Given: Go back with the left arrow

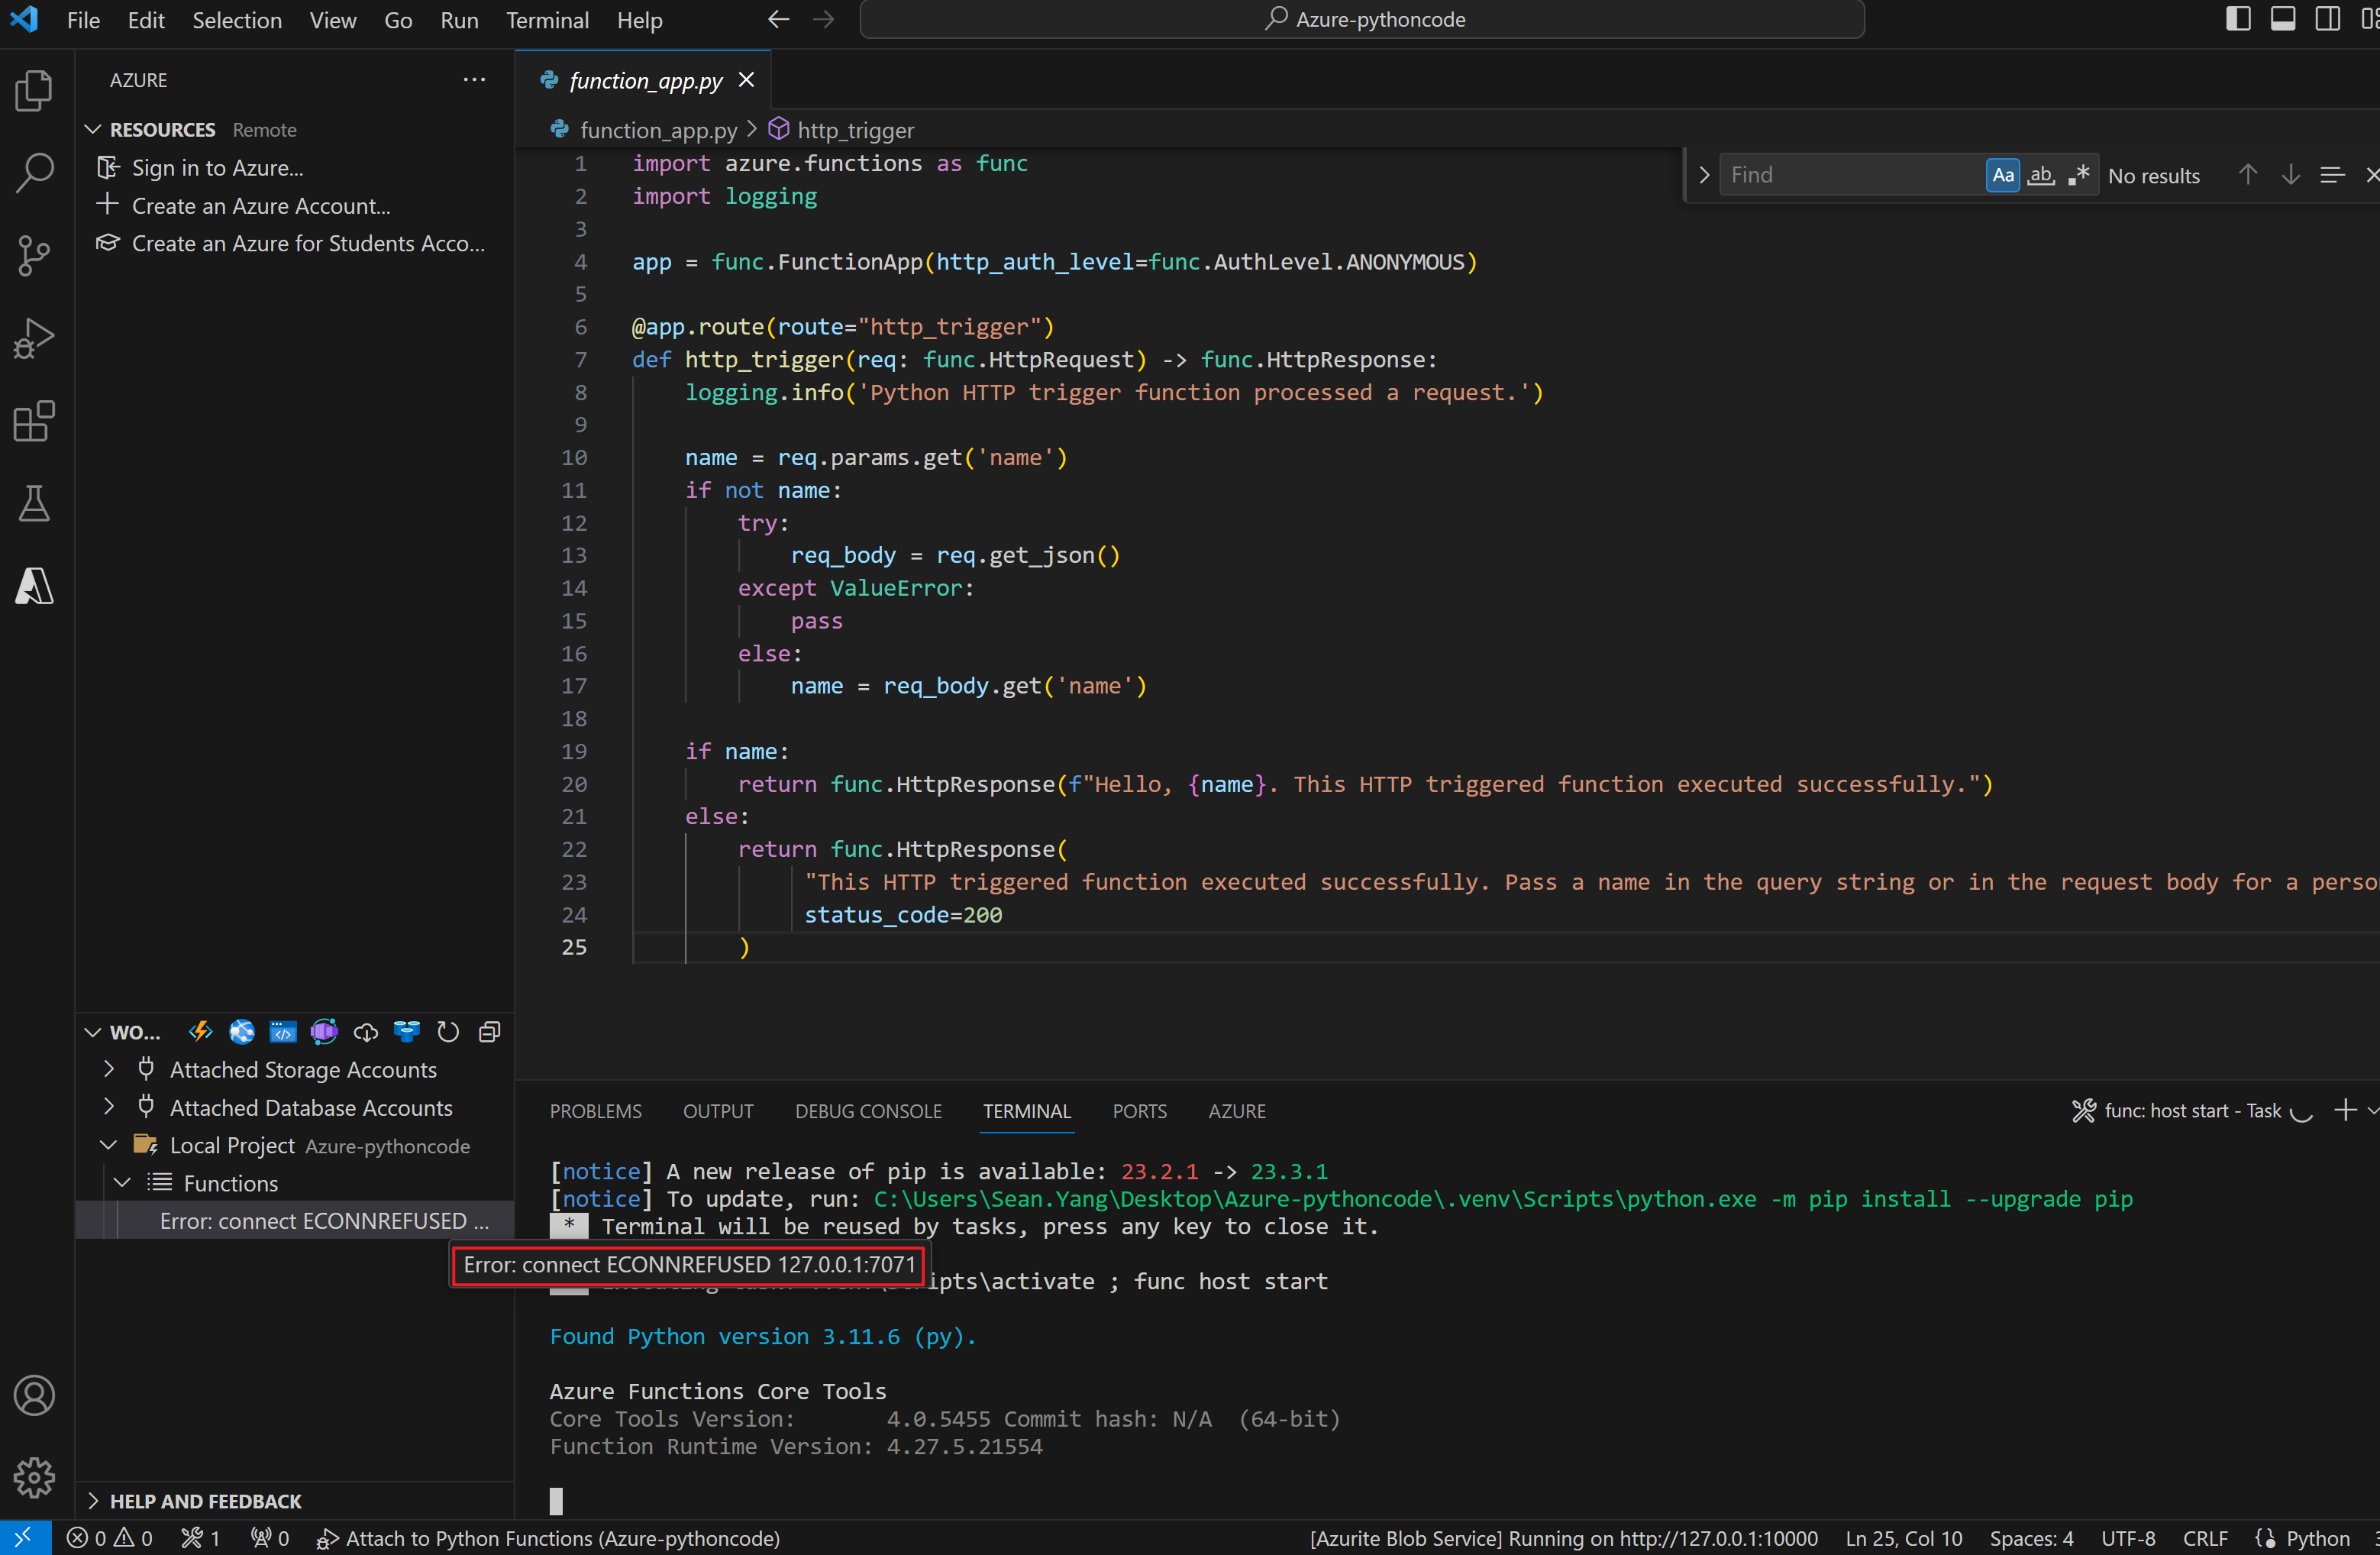Looking at the screenshot, I should point(779,19).
